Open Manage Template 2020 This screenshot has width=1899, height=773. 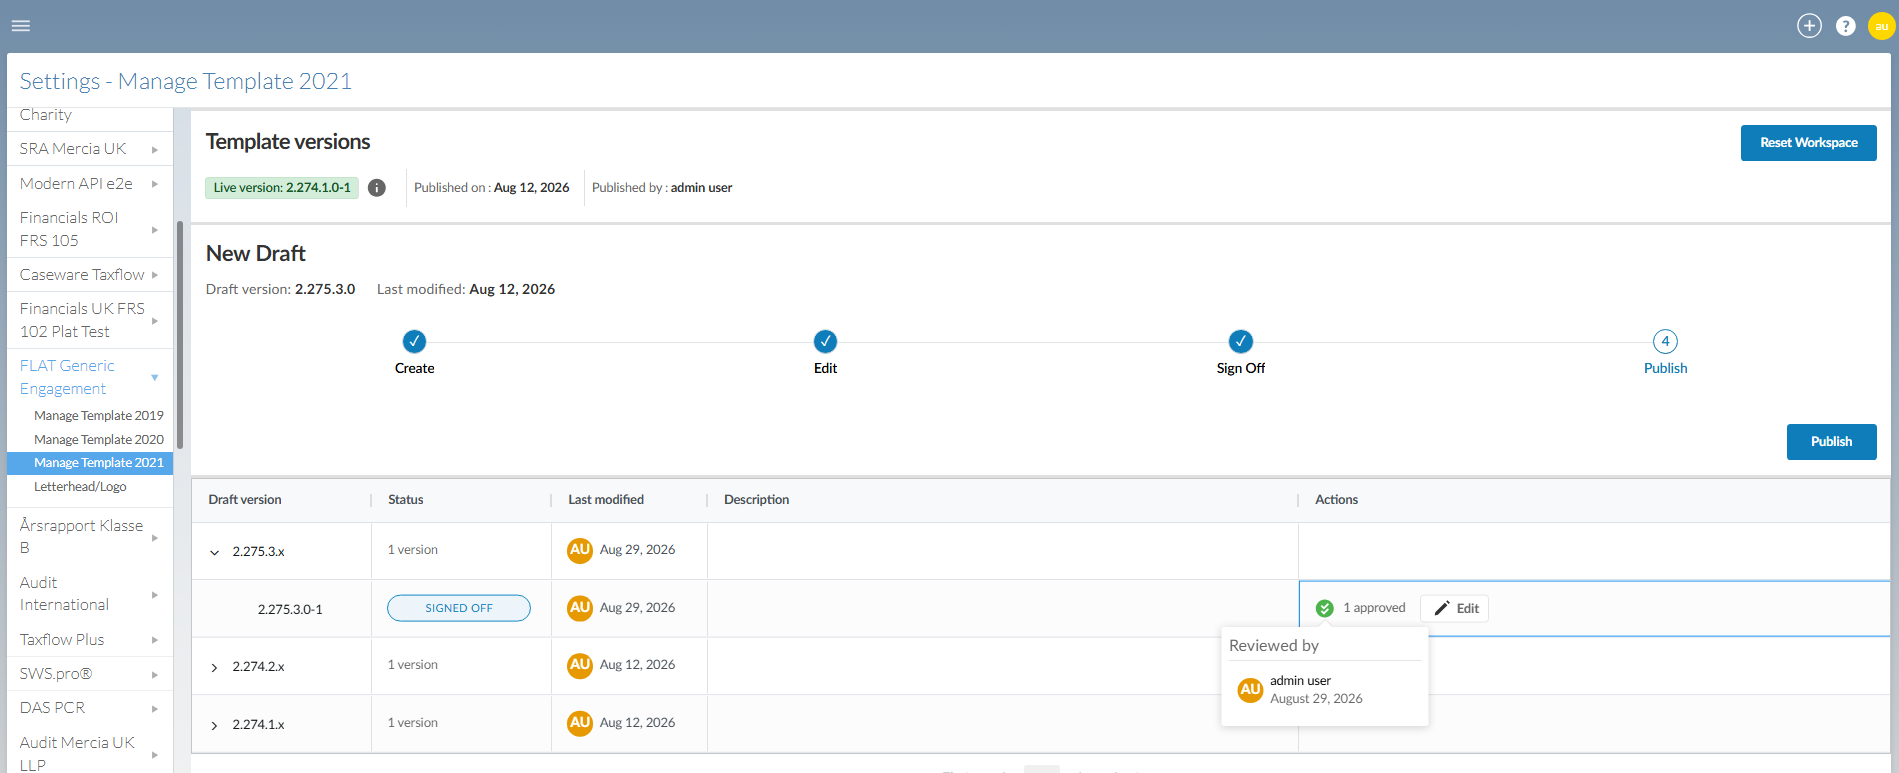[98, 440]
